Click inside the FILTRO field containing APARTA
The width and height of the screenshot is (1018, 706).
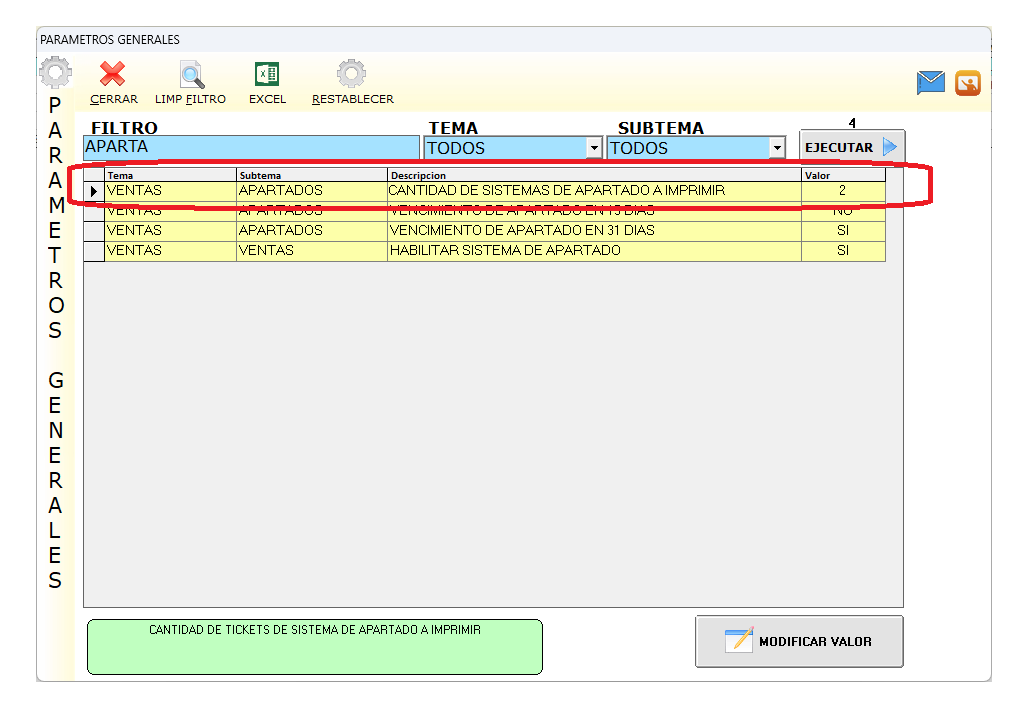click(x=250, y=147)
